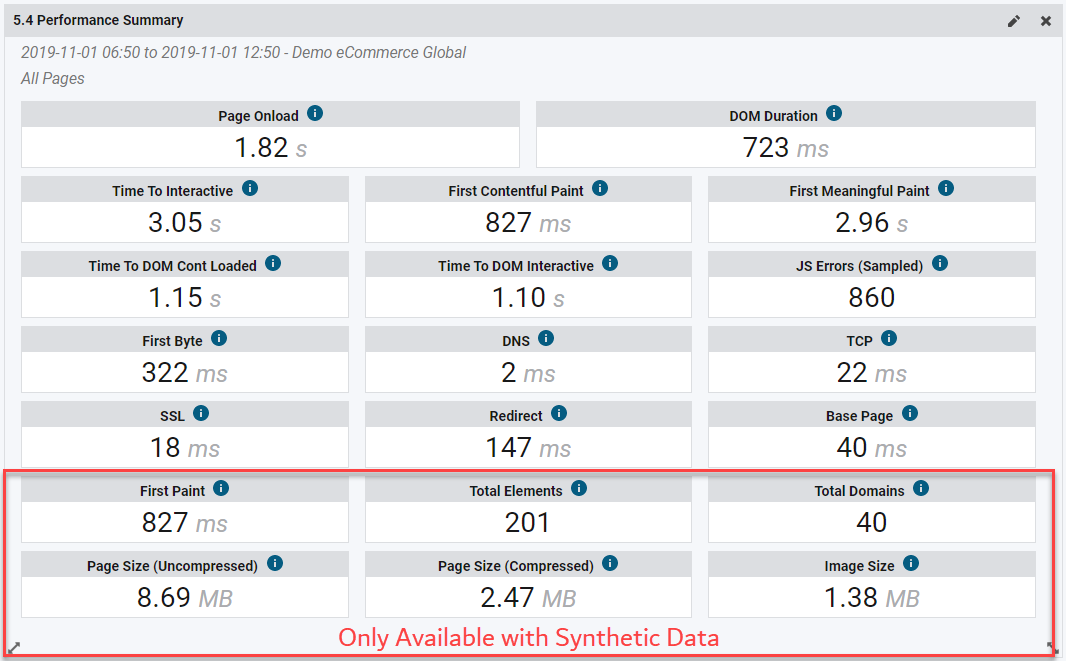Open info icon next to DOM Duration
Screen dimensions: 1066x661
pos(833,114)
